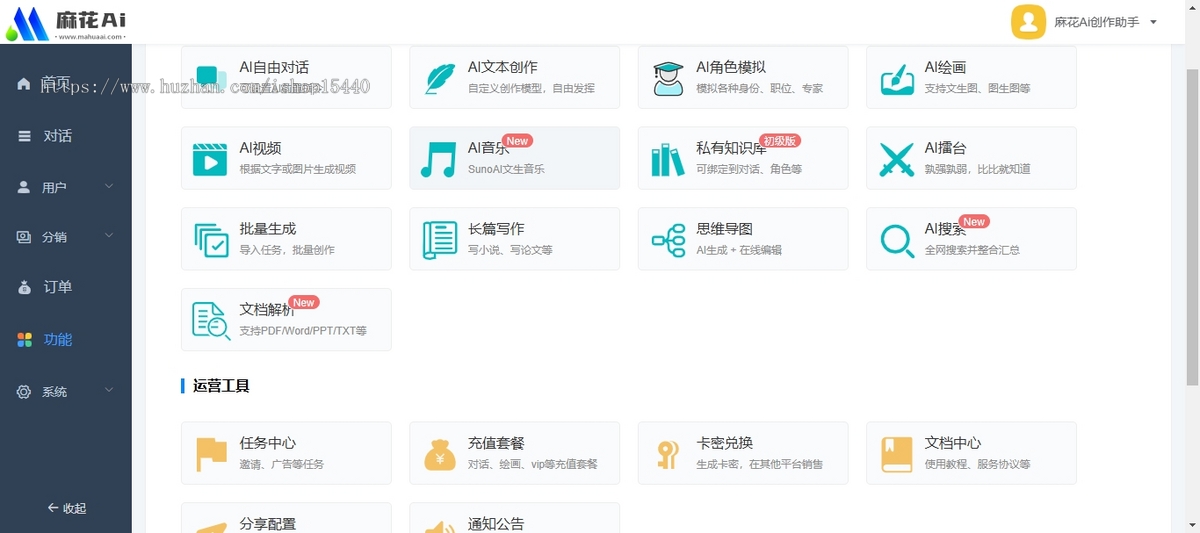Open the 用户 sidebar menu item
Image resolution: width=1200 pixels, height=533 pixels.
coord(66,187)
